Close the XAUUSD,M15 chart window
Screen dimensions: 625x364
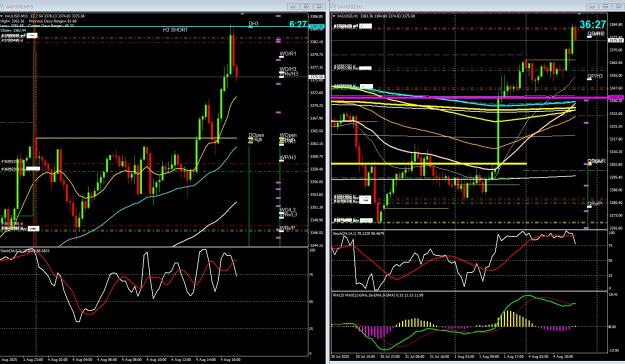point(319,6)
